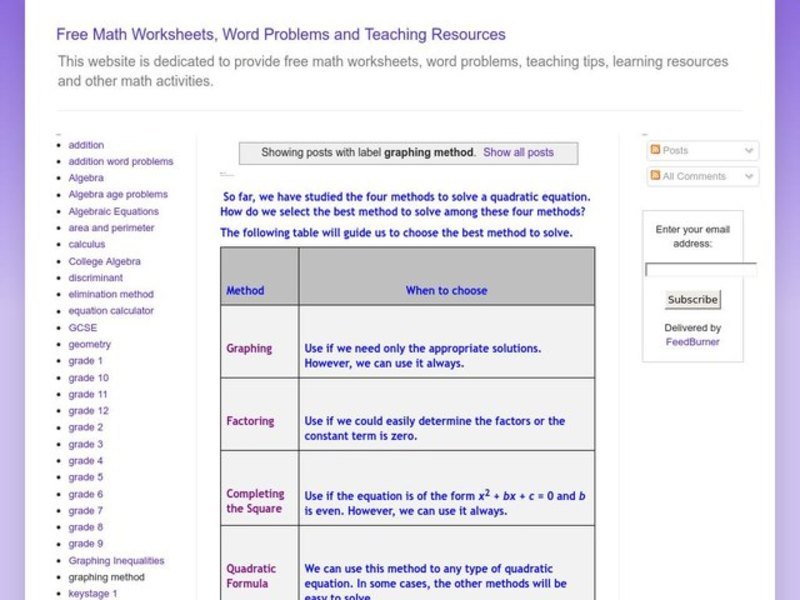Click the College Algebra label
Image resolution: width=800 pixels, height=600 pixels.
(x=104, y=261)
